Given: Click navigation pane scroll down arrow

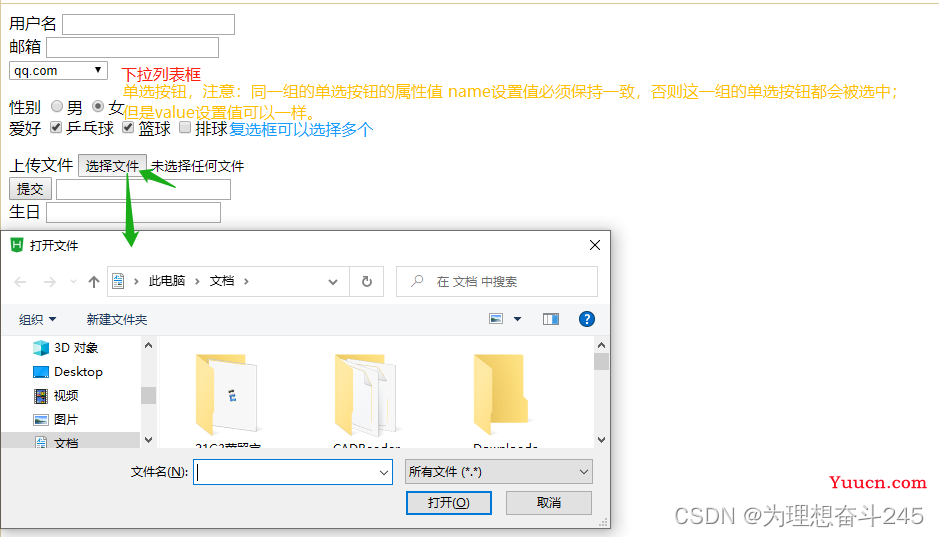Looking at the screenshot, I should tap(149, 440).
